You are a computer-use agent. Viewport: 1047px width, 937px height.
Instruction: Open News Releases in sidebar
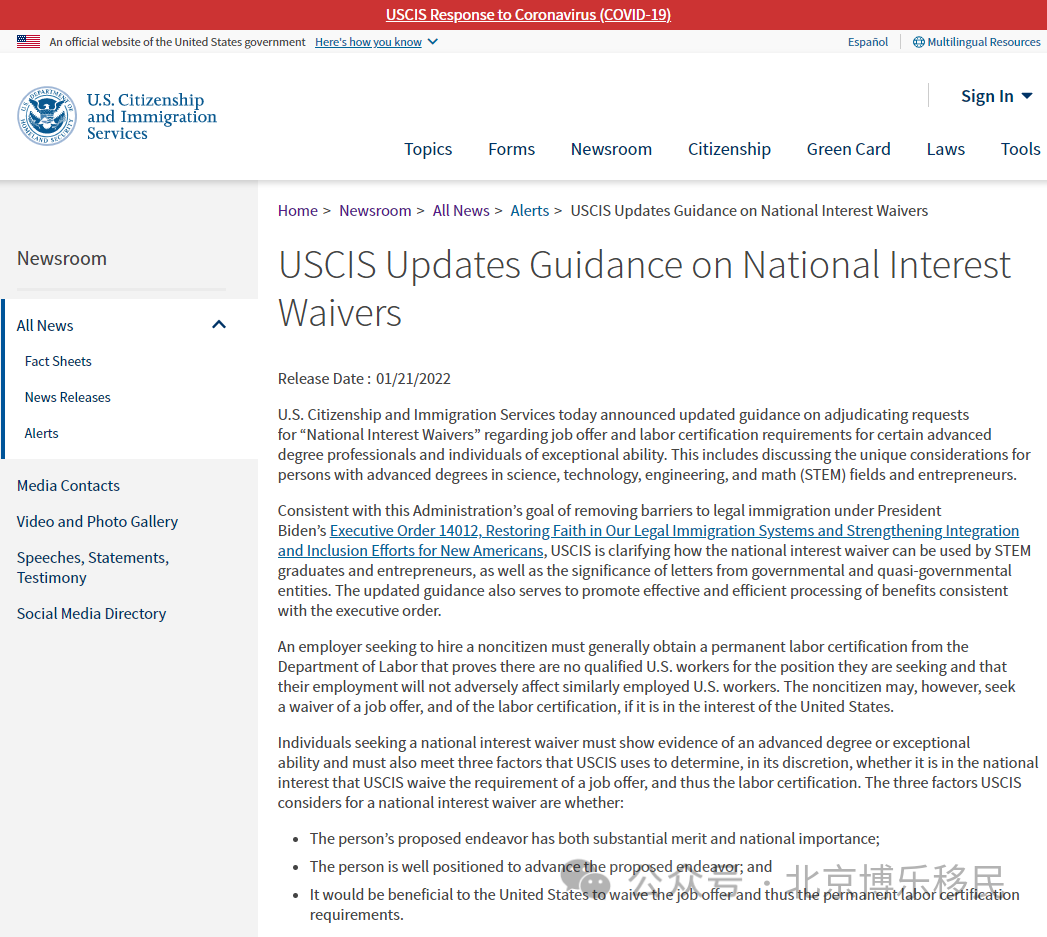coord(67,397)
